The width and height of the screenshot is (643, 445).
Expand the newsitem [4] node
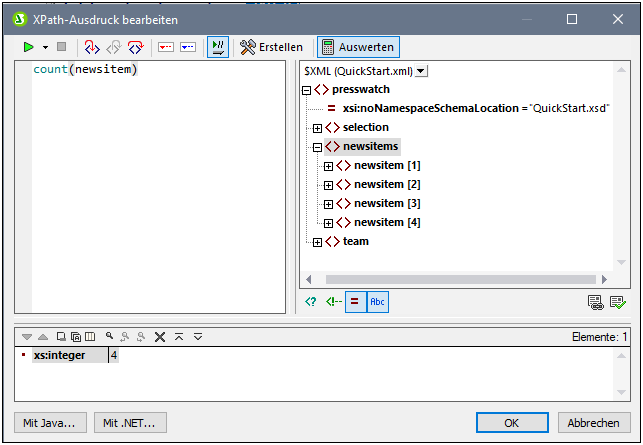(328, 223)
